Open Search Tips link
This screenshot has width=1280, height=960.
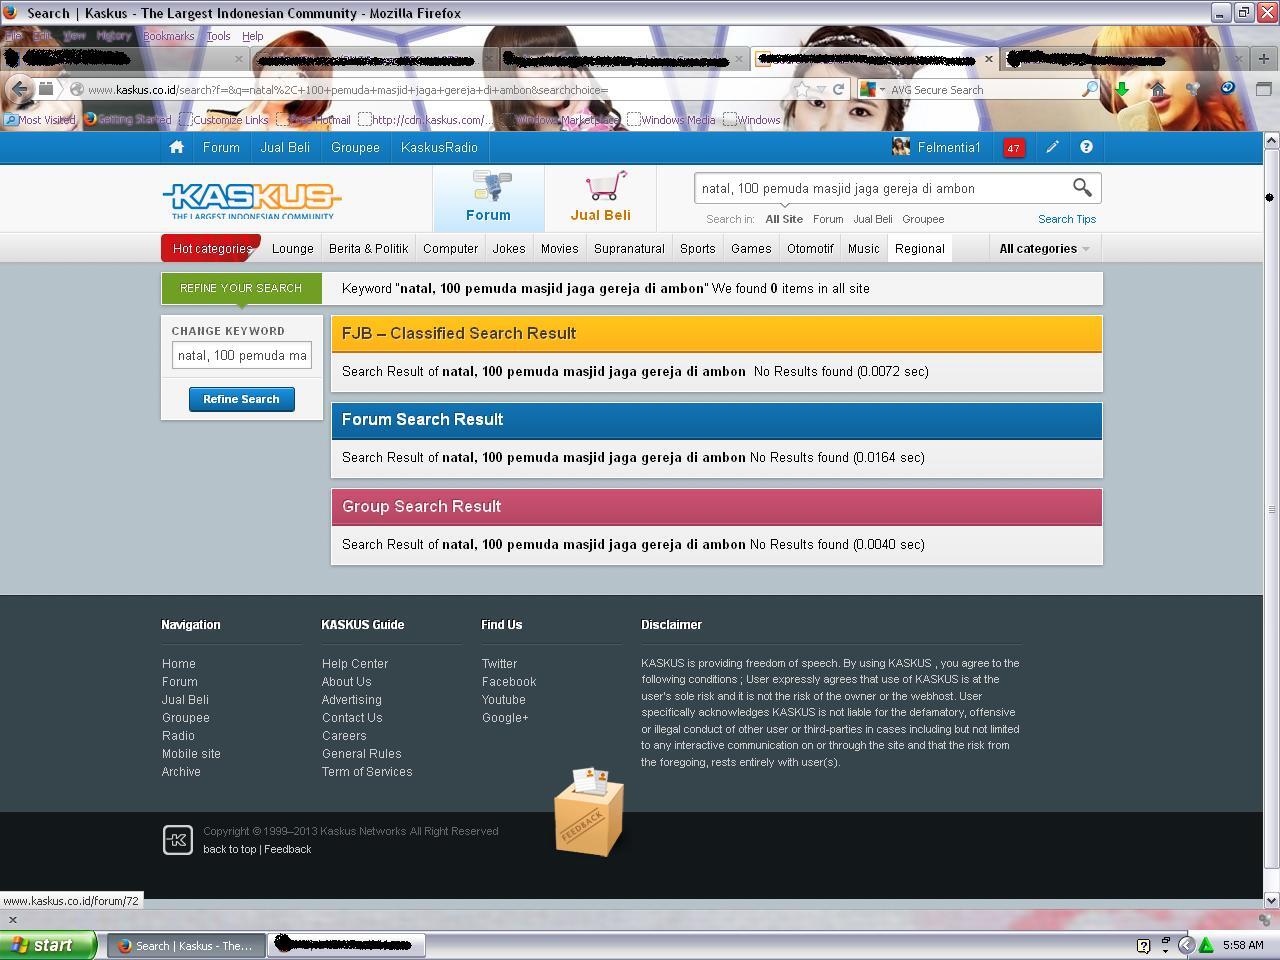point(1067,219)
